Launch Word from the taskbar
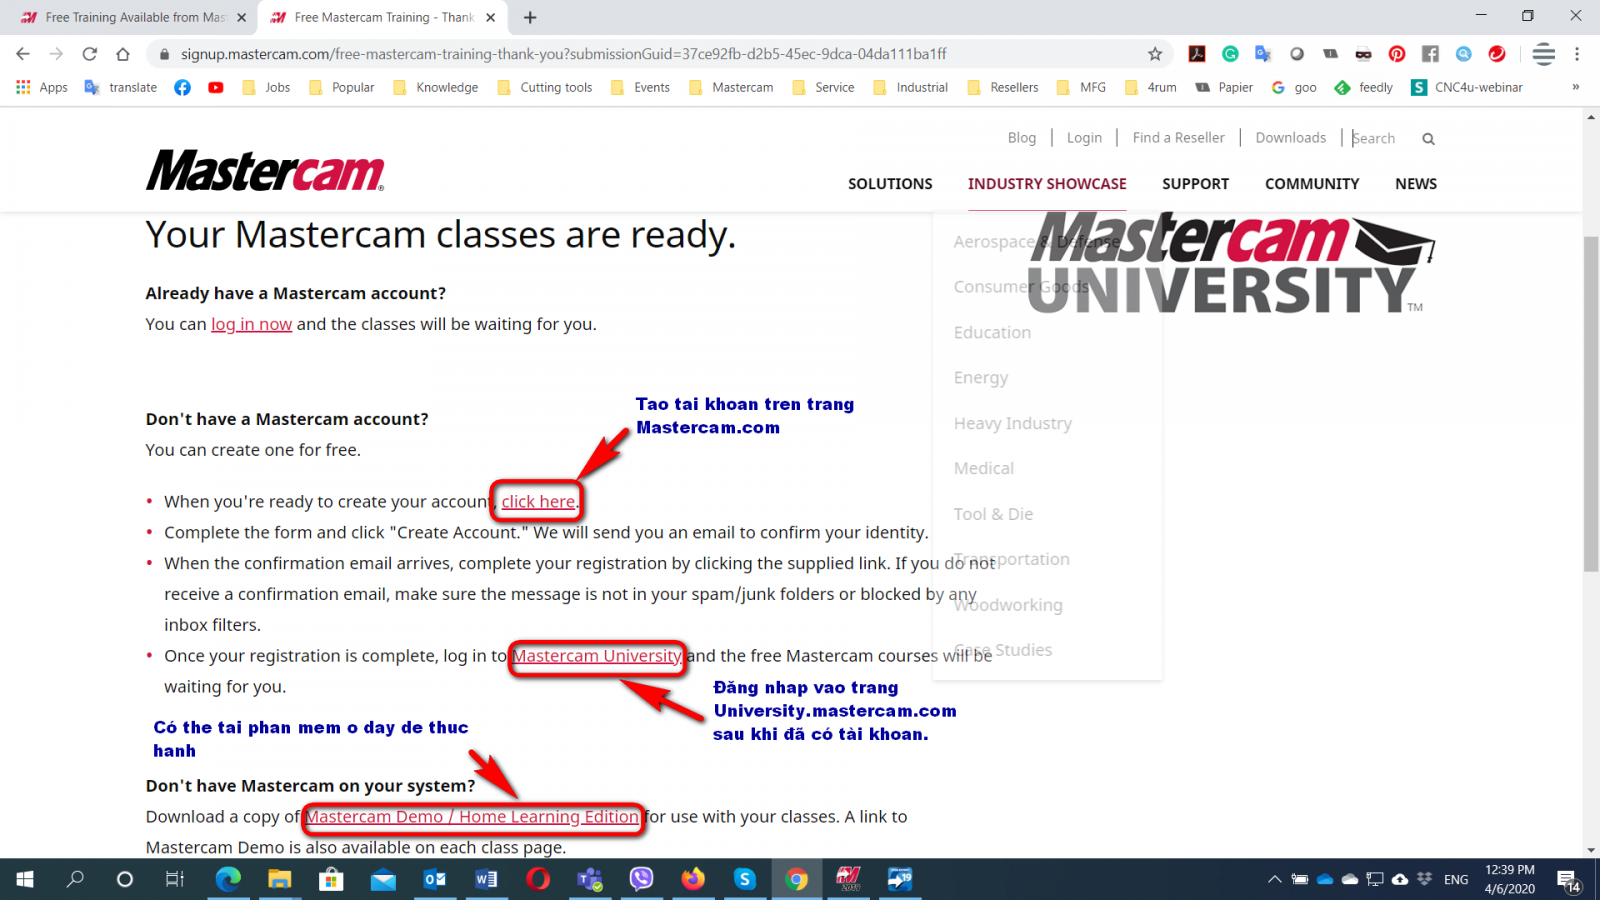Viewport: 1600px width, 900px height. [x=486, y=879]
